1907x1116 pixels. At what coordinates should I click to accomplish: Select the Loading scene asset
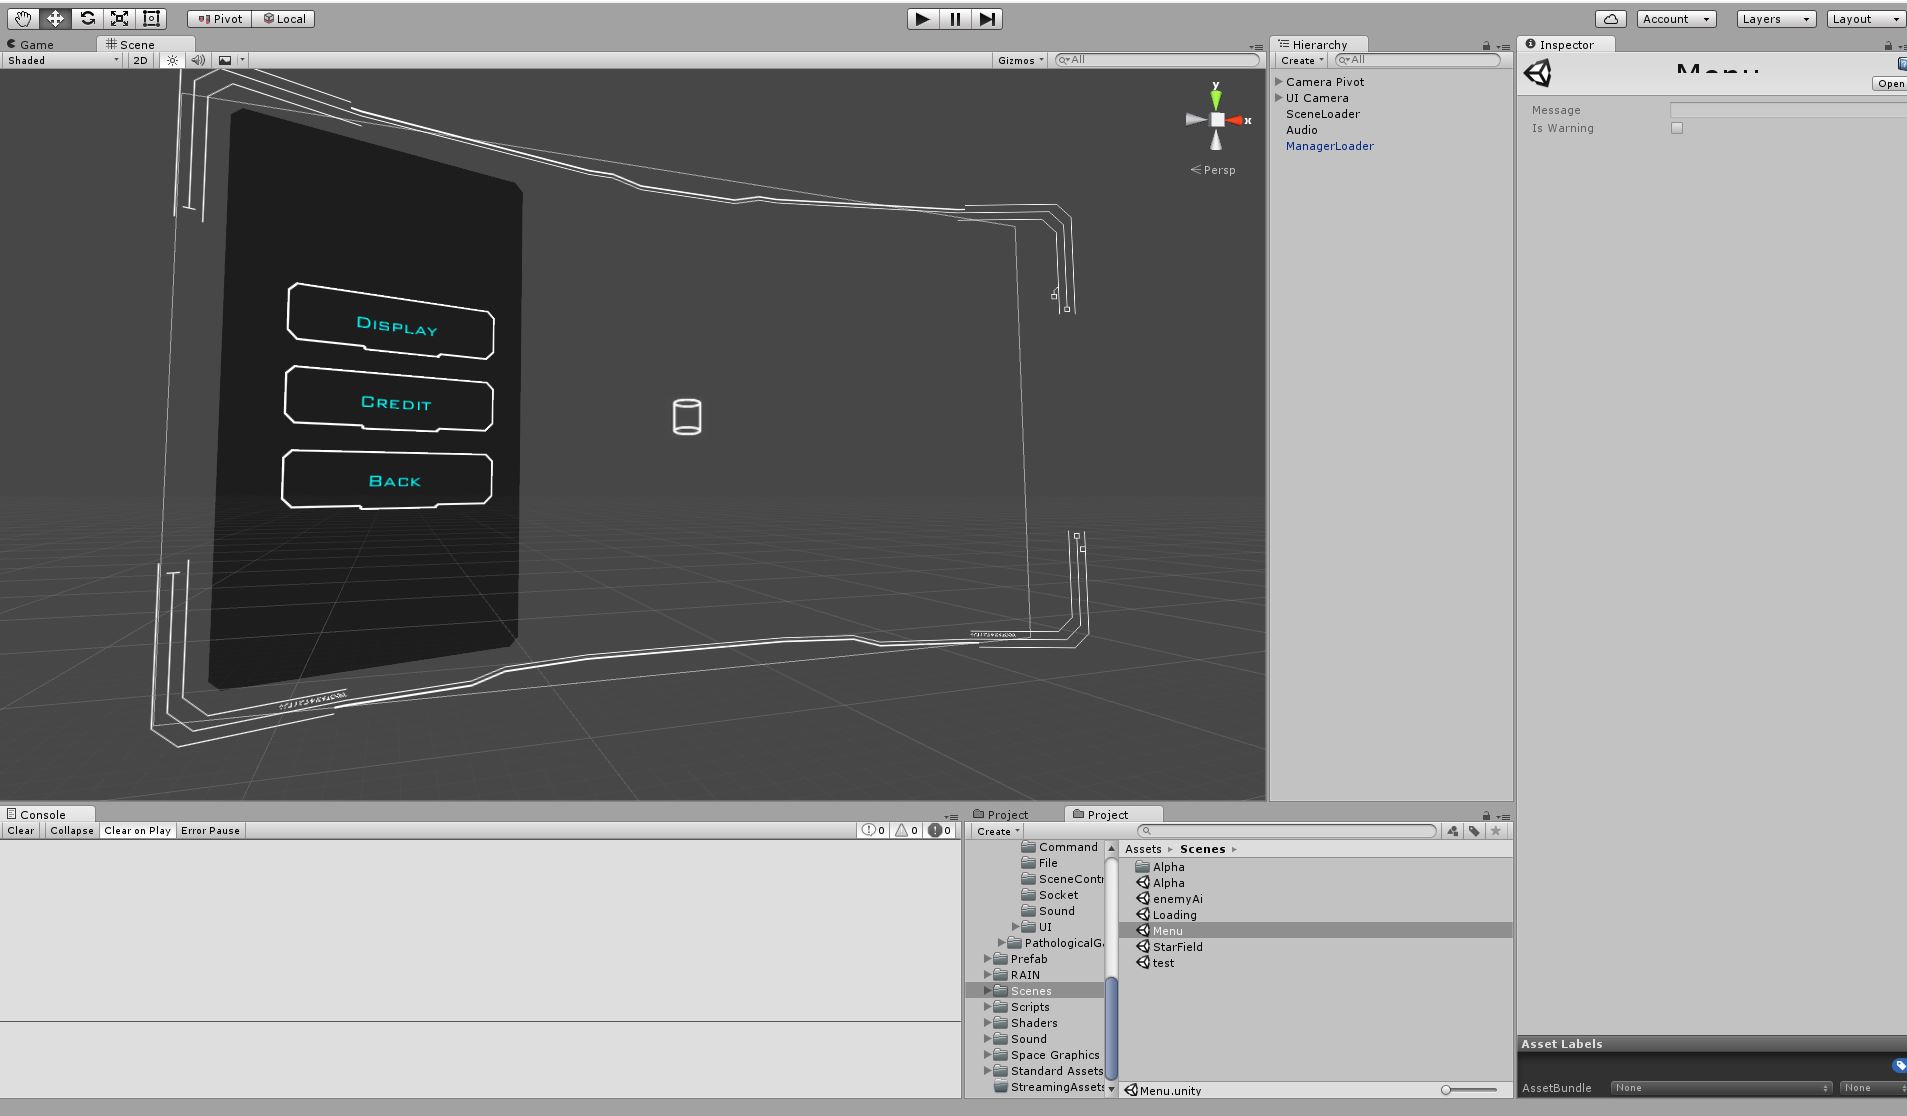click(x=1315, y=915)
